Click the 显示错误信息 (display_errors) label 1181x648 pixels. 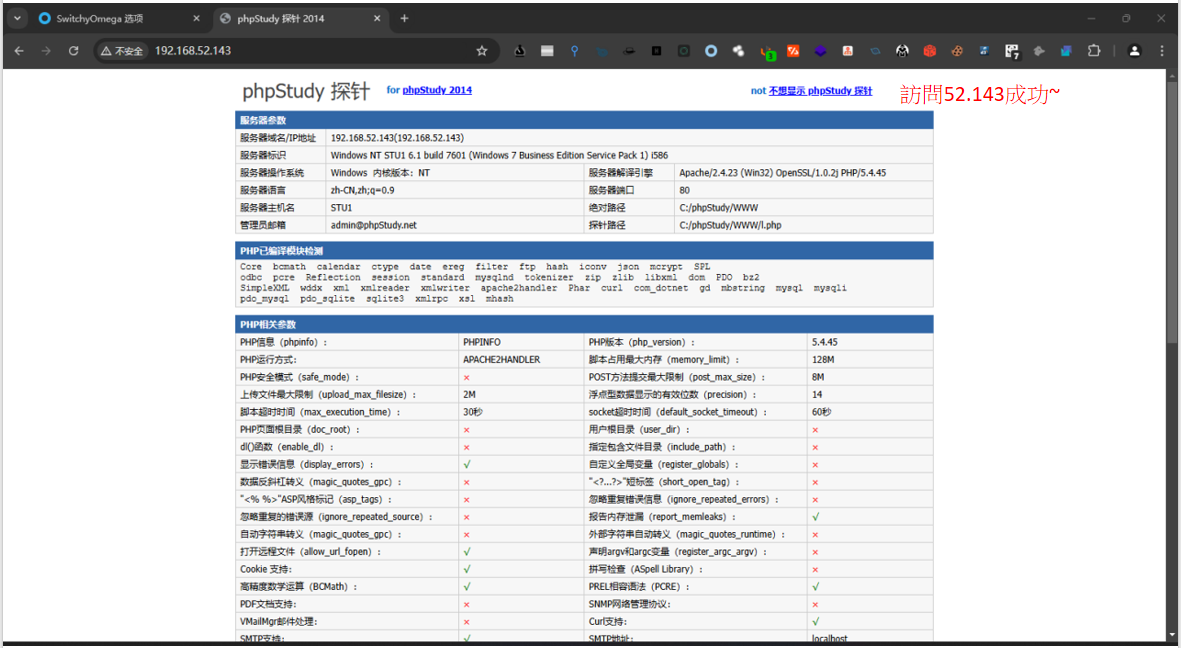pyautogui.click(x=307, y=465)
